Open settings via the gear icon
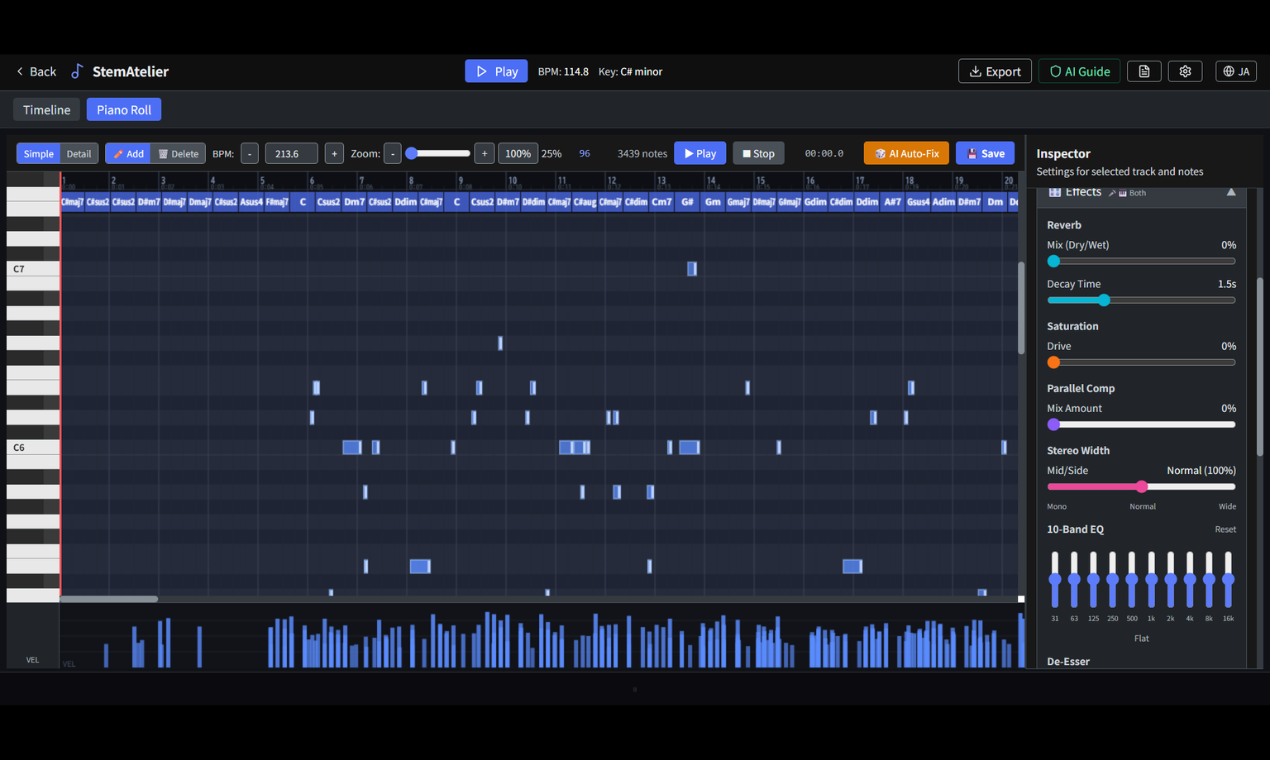This screenshot has width=1270, height=760. point(1185,71)
